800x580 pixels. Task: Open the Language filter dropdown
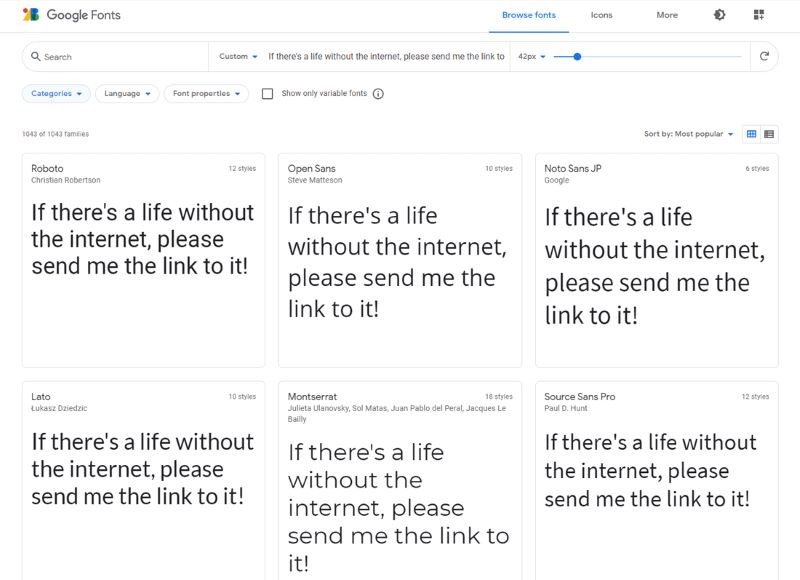tap(125, 93)
